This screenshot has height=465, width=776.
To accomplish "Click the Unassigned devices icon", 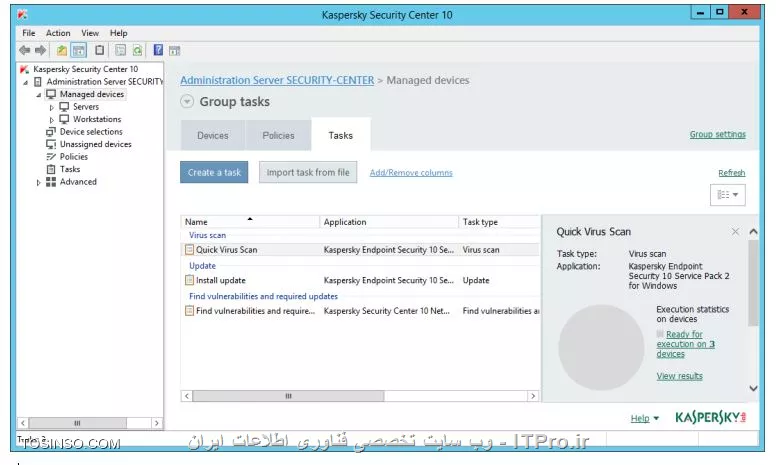I will [x=50, y=144].
